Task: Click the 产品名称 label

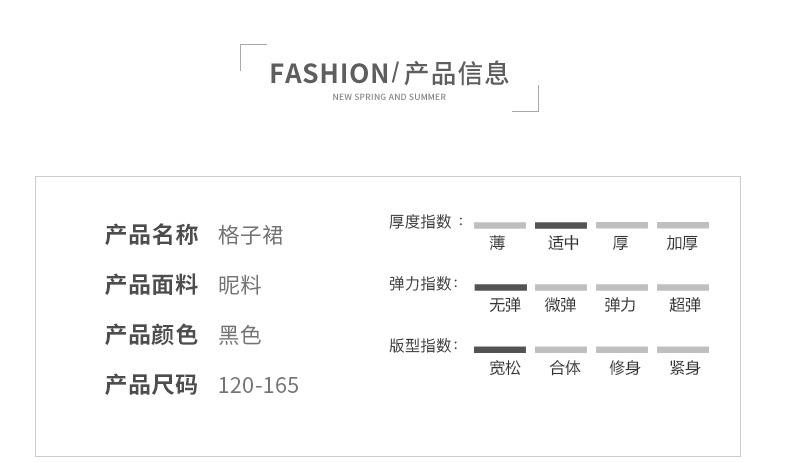Action: click(x=151, y=235)
